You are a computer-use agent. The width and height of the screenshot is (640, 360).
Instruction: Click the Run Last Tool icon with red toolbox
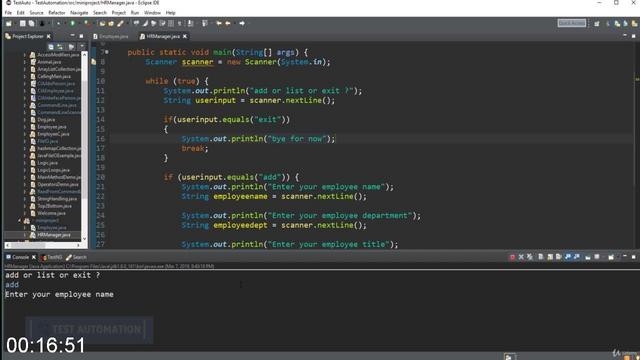point(87,24)
